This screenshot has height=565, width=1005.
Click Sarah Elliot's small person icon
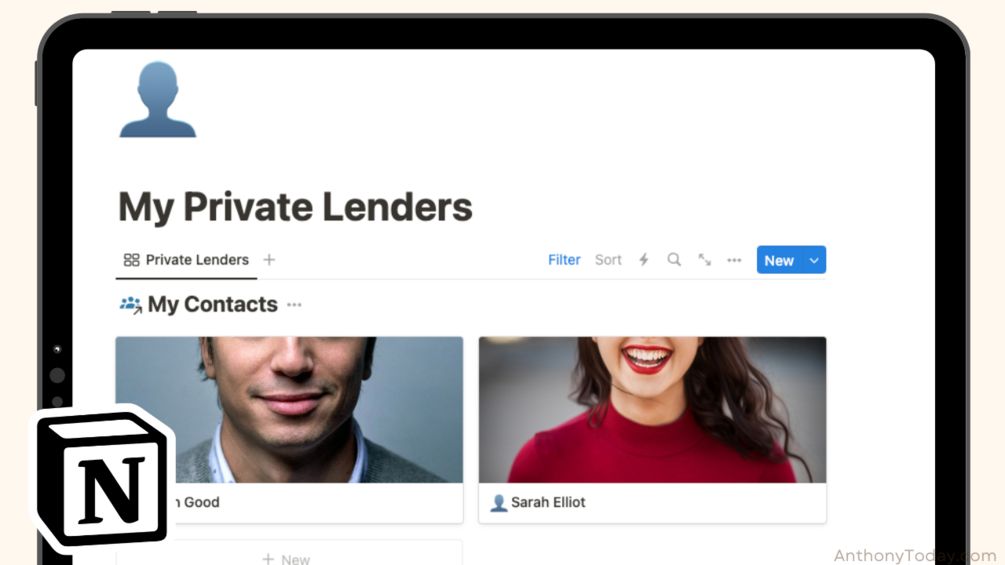498,503
